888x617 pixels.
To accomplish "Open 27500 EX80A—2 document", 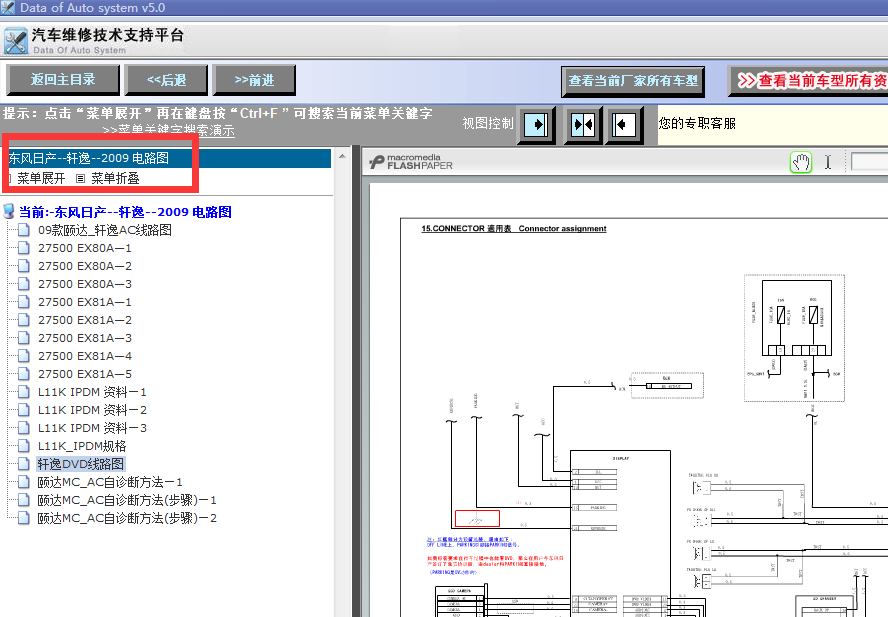I will [85, 266].
